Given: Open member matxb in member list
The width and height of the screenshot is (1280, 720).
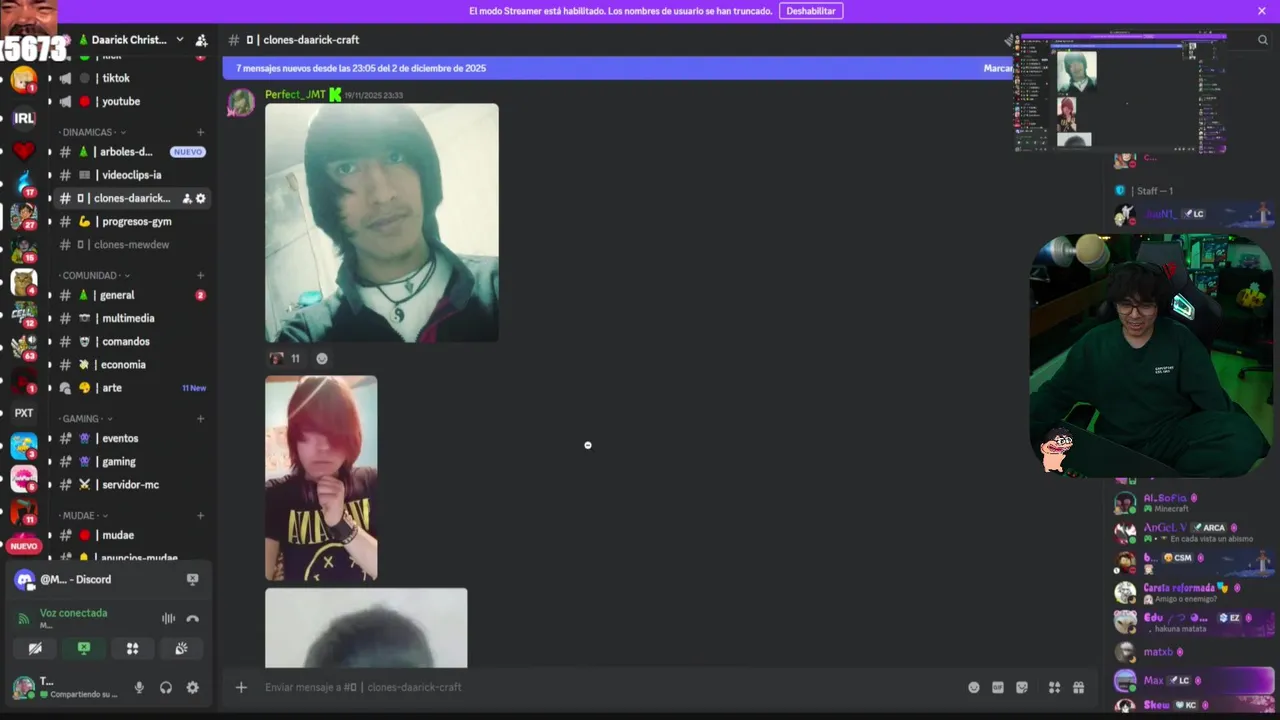Looking at the screenshot, I should [1192, 652].
